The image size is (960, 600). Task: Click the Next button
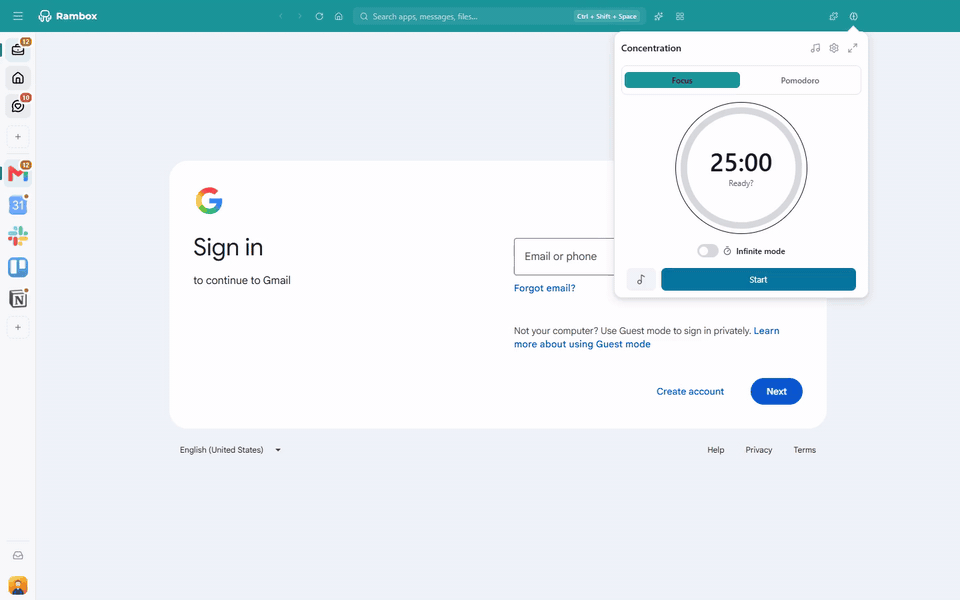click(x=776, y=391)
